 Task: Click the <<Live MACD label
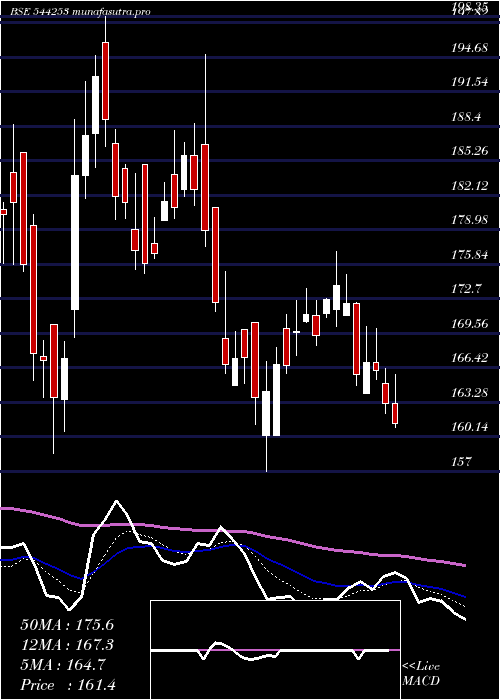click(421, 674)
